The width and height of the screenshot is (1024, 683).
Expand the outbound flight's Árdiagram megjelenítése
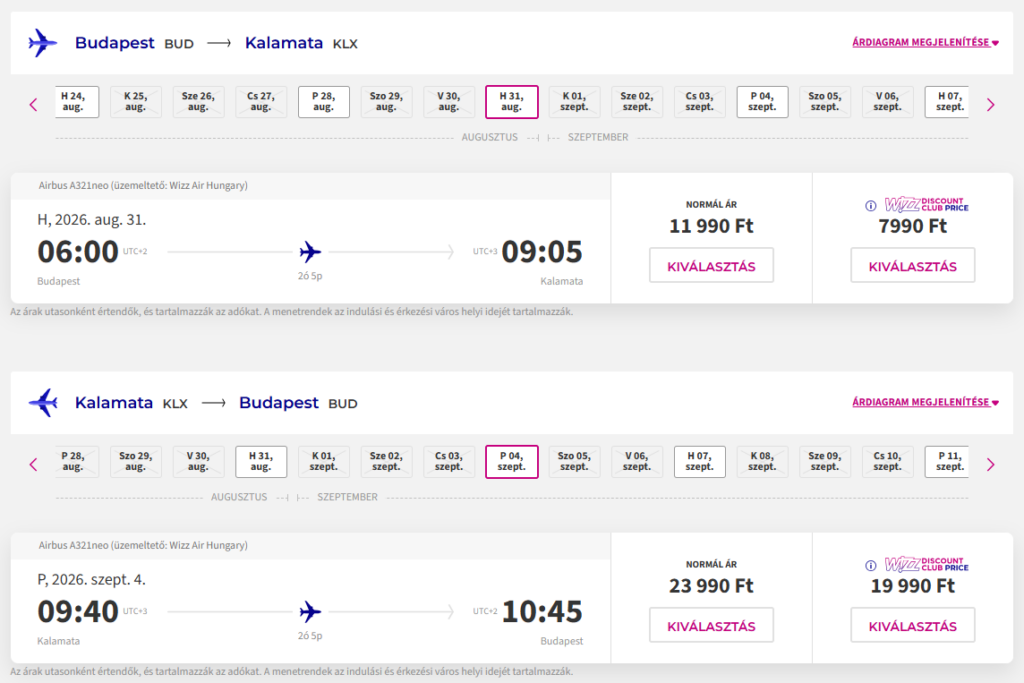click(x=925, y=43)
